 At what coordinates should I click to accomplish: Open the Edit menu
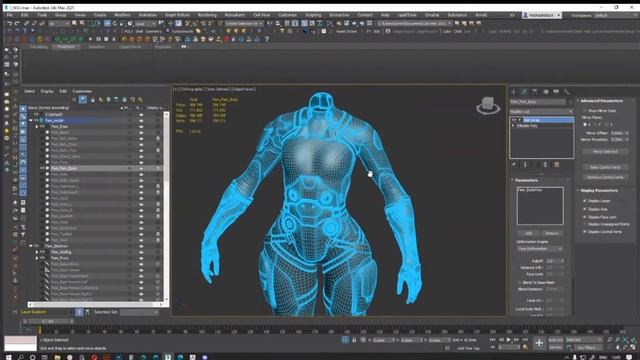point(24,15)
